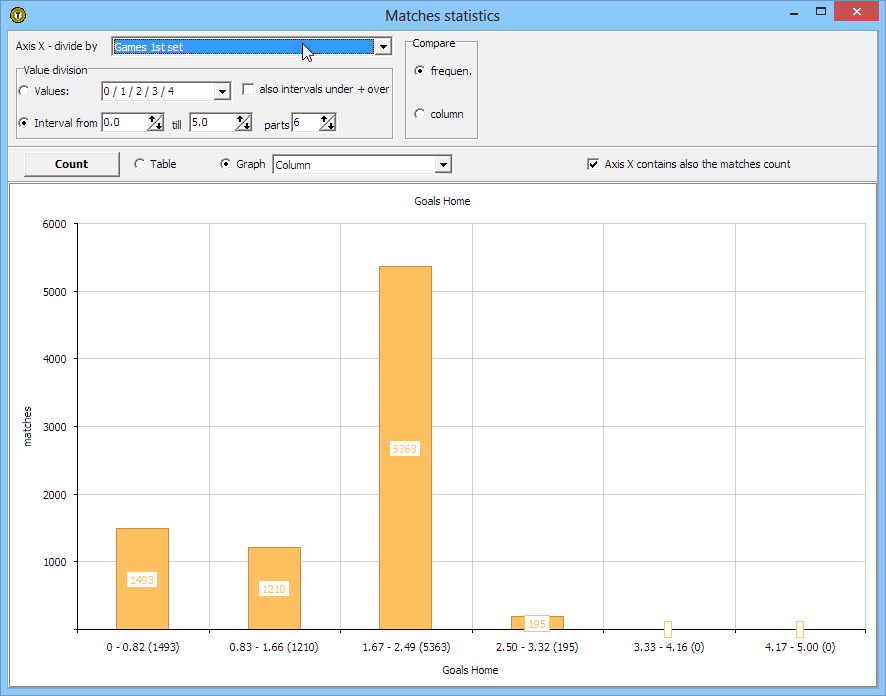Open the Axis X divide by dropdown
Viewport: 886px width, 696px height.
coord(382,47)
